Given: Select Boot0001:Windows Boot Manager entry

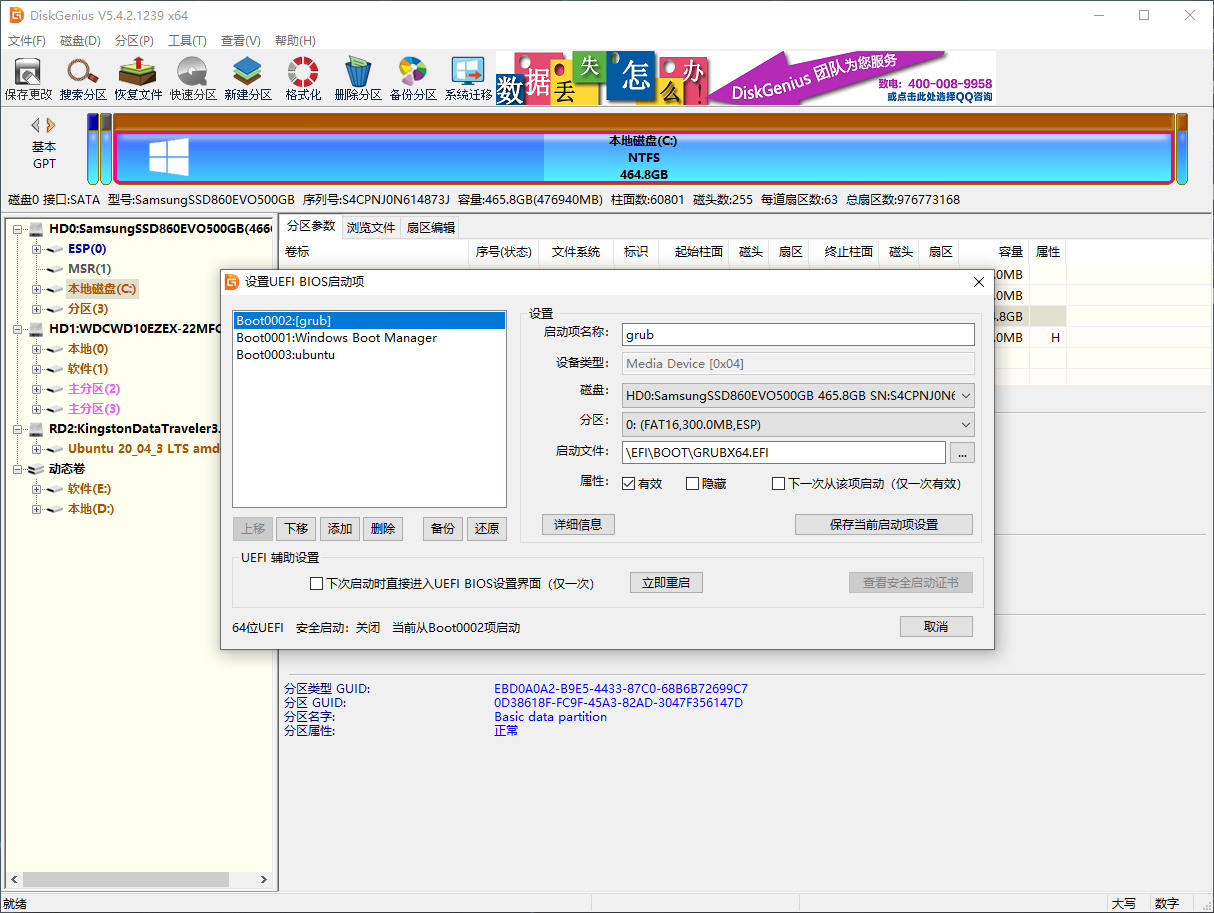Looking at the screenshot, I should 337,338.
